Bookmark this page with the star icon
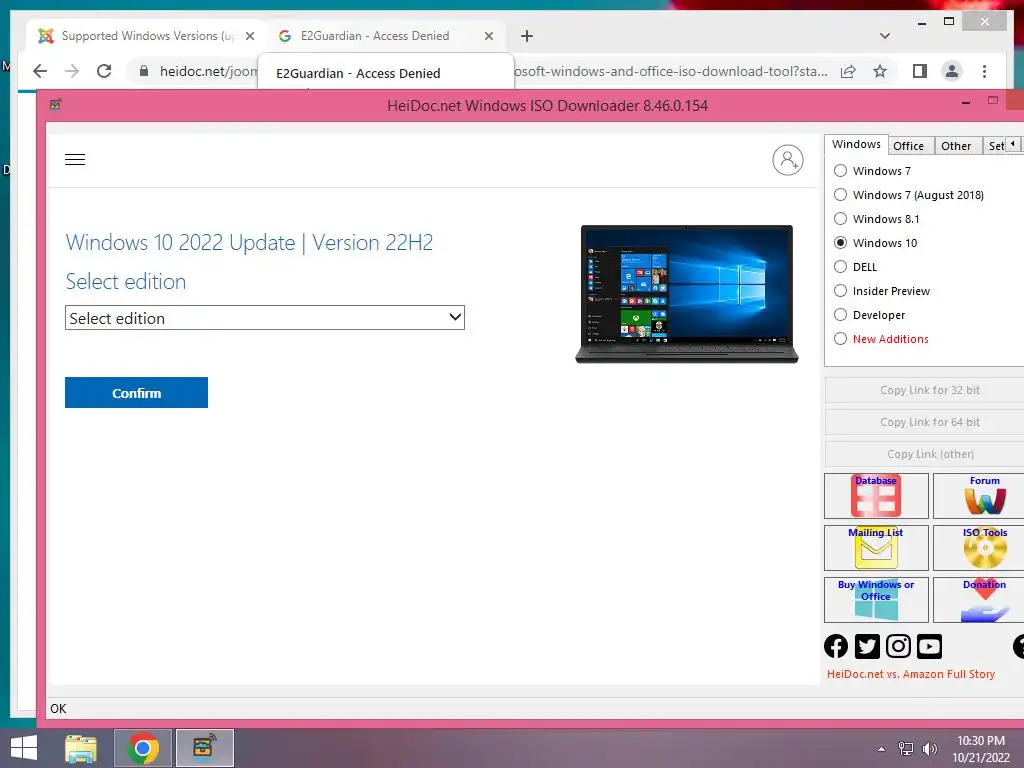This screenshot has height=768, width=1024. [x=880, y=71]
